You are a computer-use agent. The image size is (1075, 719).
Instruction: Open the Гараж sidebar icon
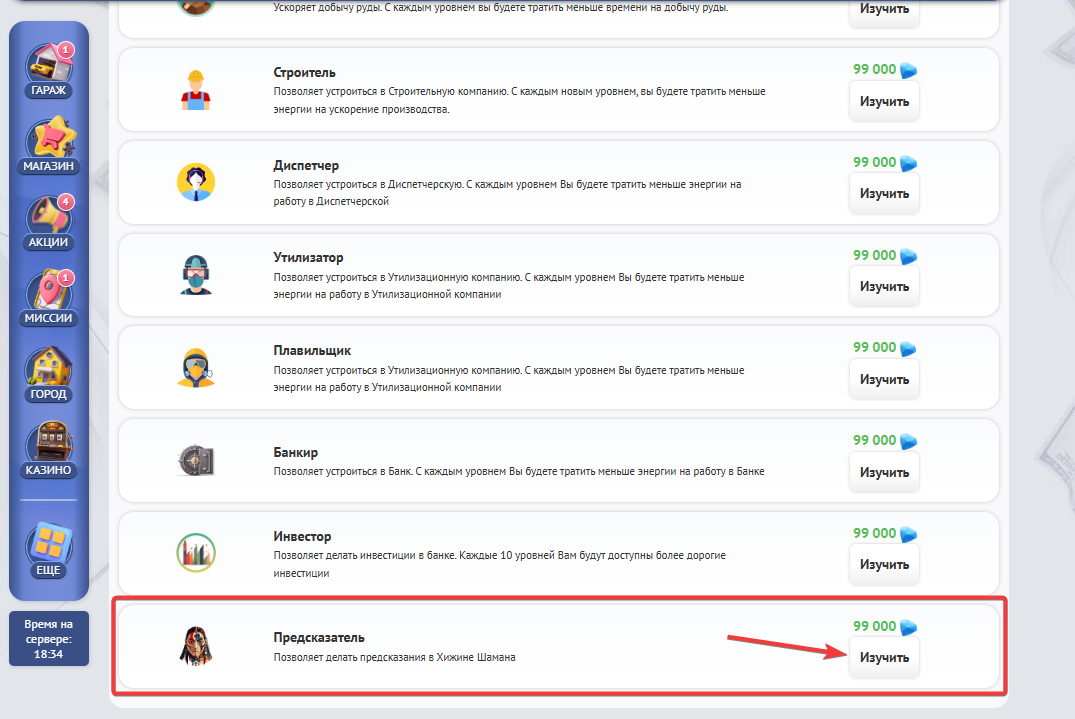49,64
